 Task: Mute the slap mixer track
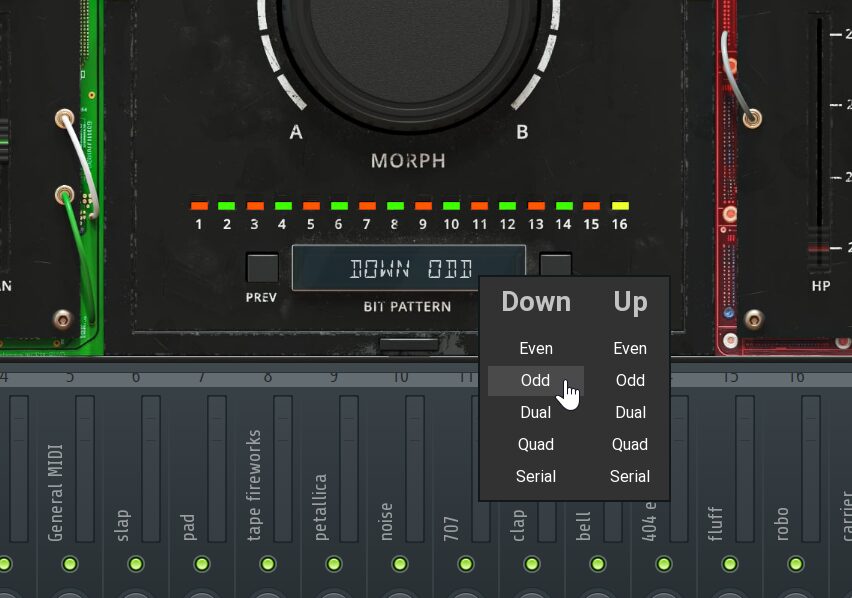pyautogui.click(x=136, y=564)
